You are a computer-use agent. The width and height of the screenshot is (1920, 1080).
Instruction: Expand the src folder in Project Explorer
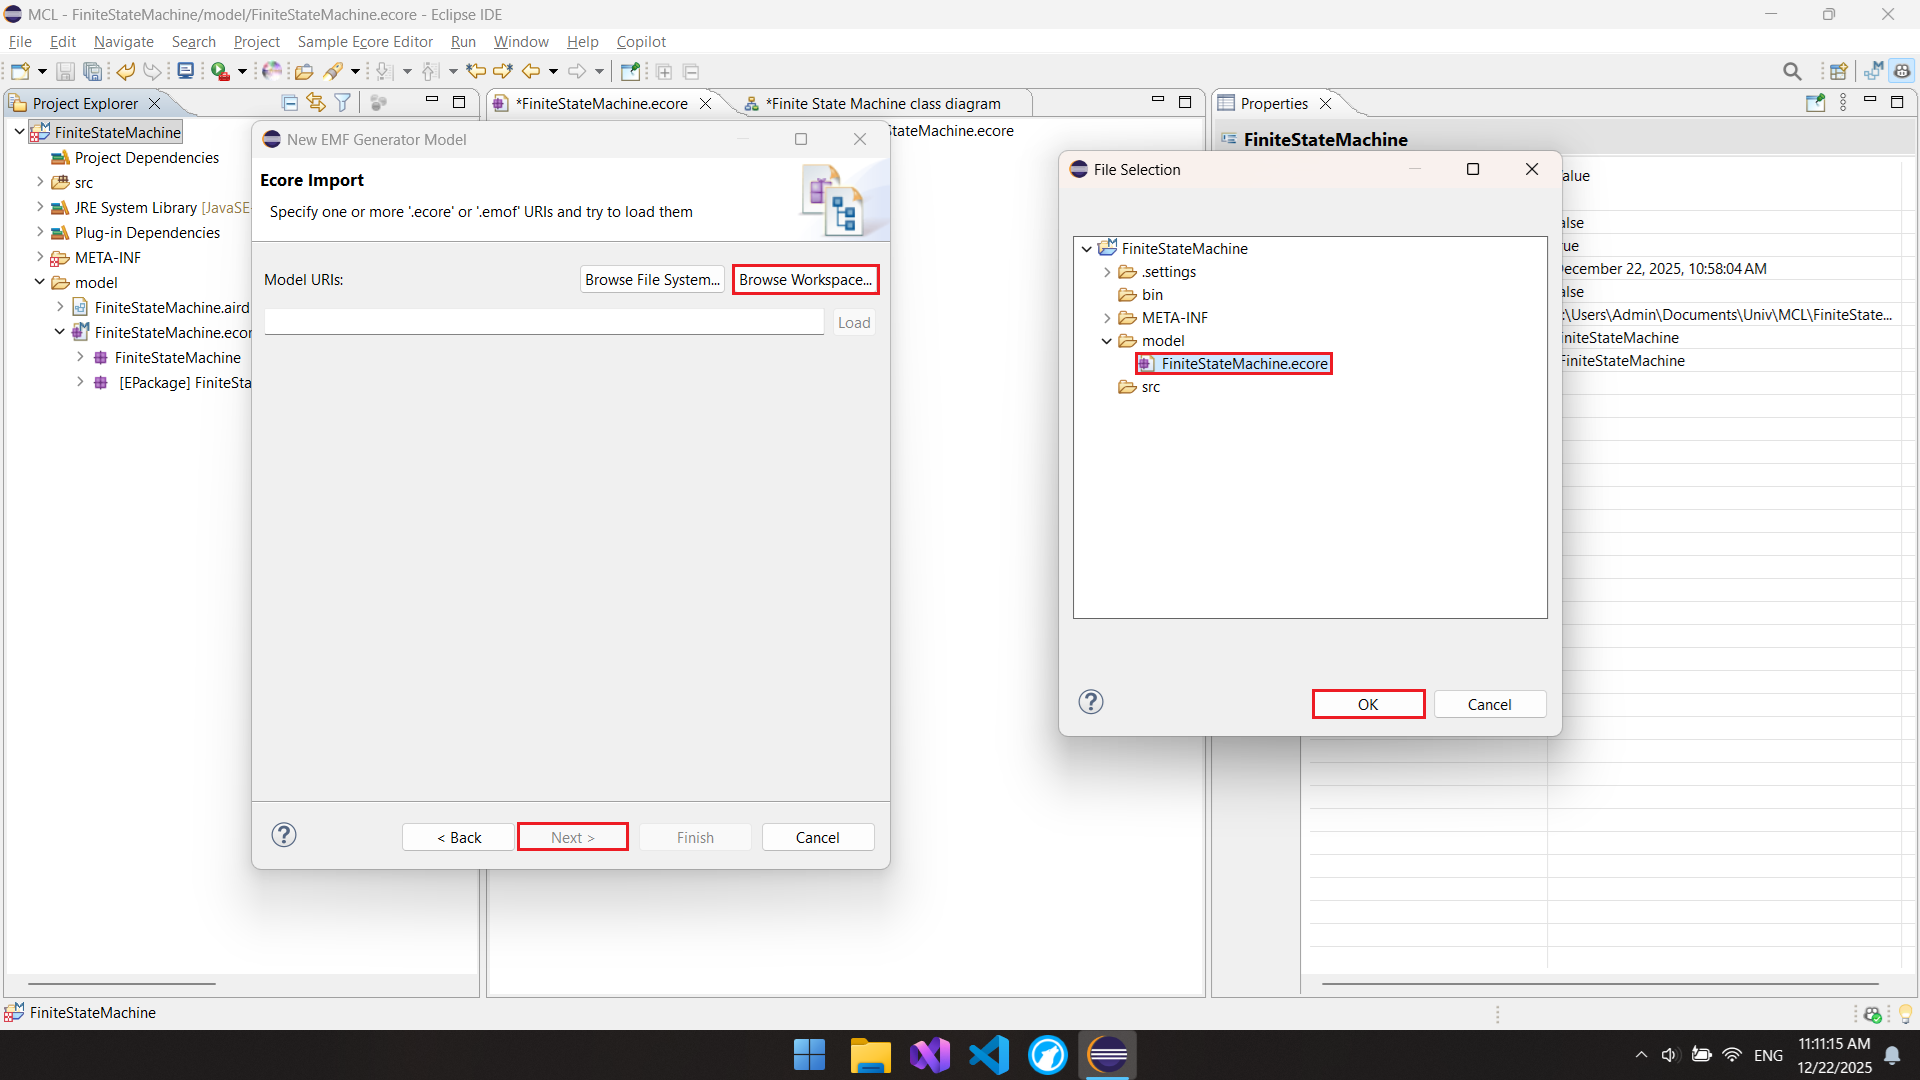click(x=40, y=183)
